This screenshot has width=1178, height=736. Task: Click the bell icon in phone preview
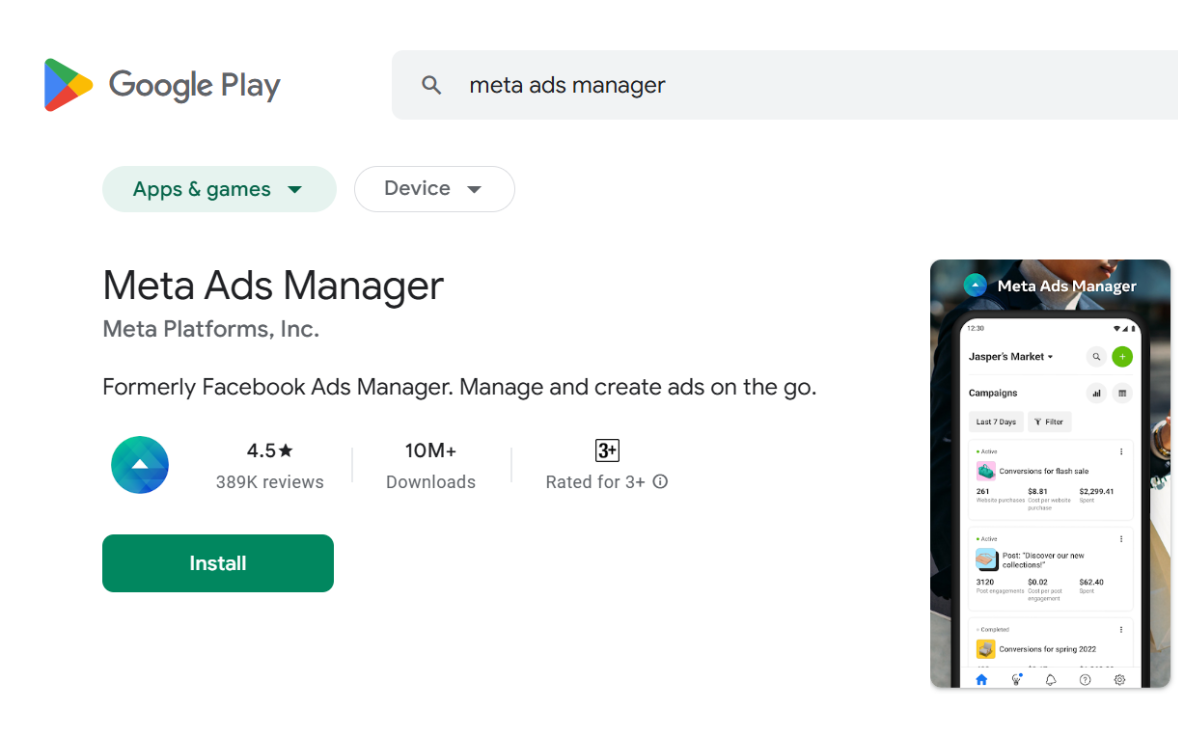tap(1050, 680)
